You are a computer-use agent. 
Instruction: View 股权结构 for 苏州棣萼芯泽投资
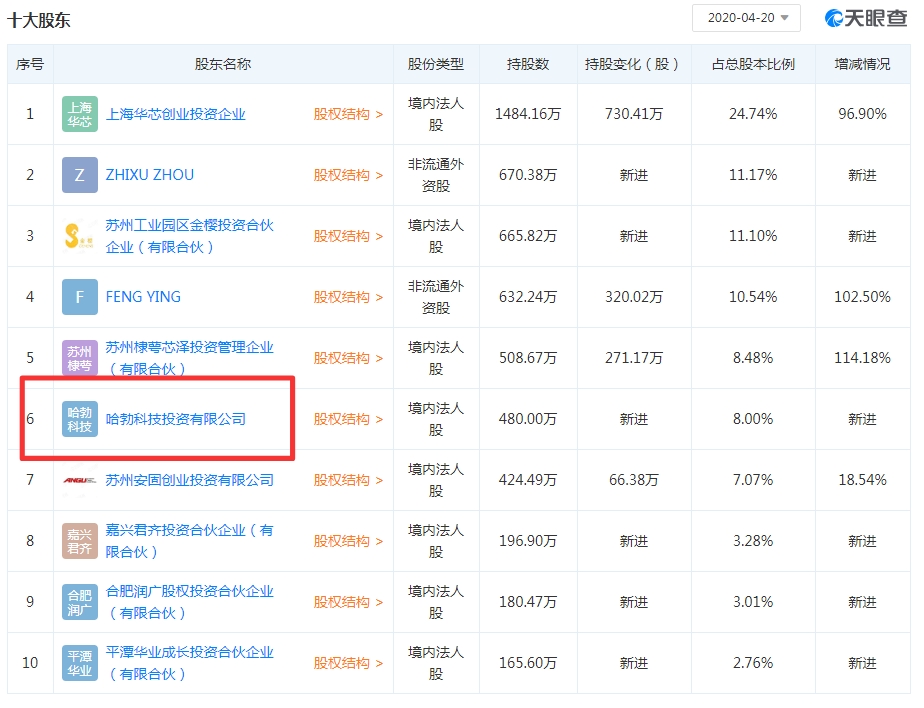pyautogui.click(x=348, y=358)
